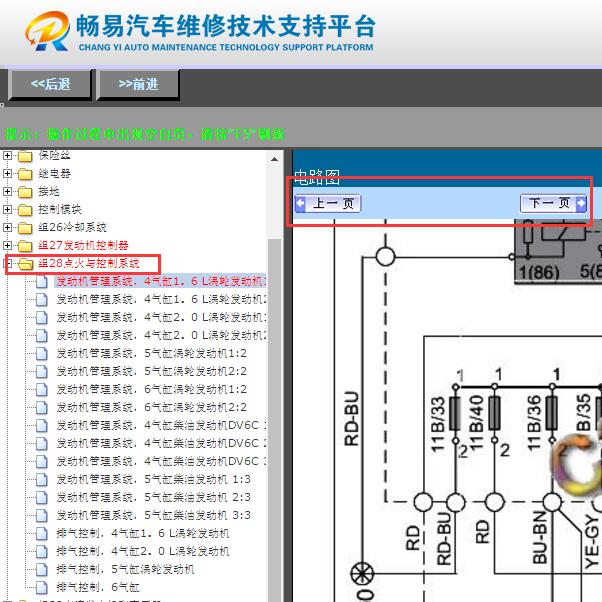Click the wiring circuit diagram image
602x602 pixels.
click(447, 410)
